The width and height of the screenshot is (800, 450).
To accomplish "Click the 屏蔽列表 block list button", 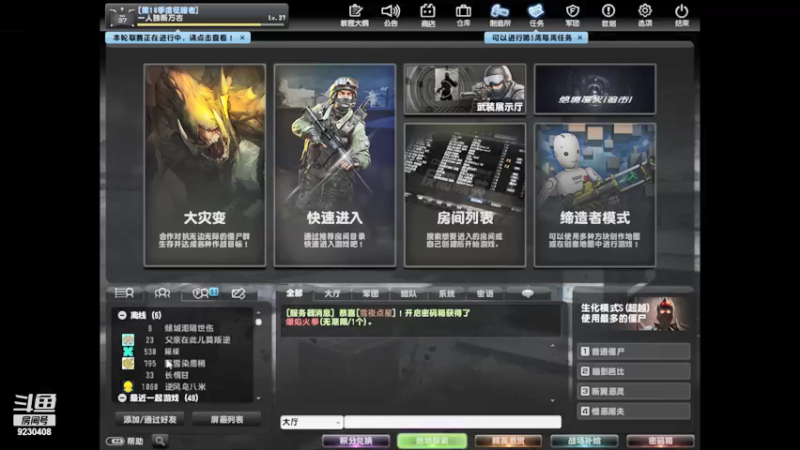I will pyautogui.click(x=227, y=419).
